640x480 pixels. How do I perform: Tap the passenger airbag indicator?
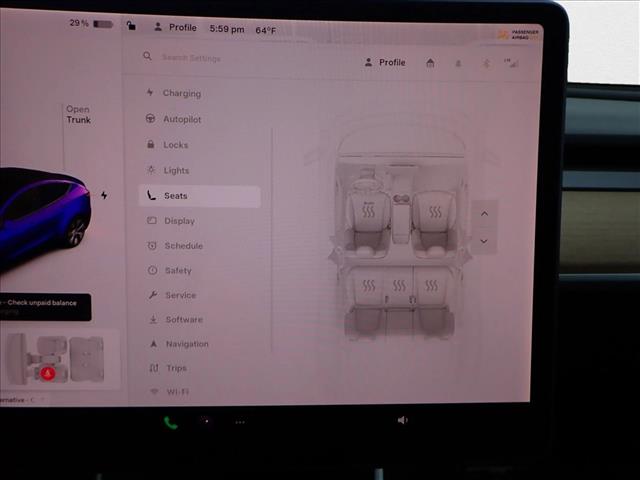pyautogui.click(x=518, y=34)
